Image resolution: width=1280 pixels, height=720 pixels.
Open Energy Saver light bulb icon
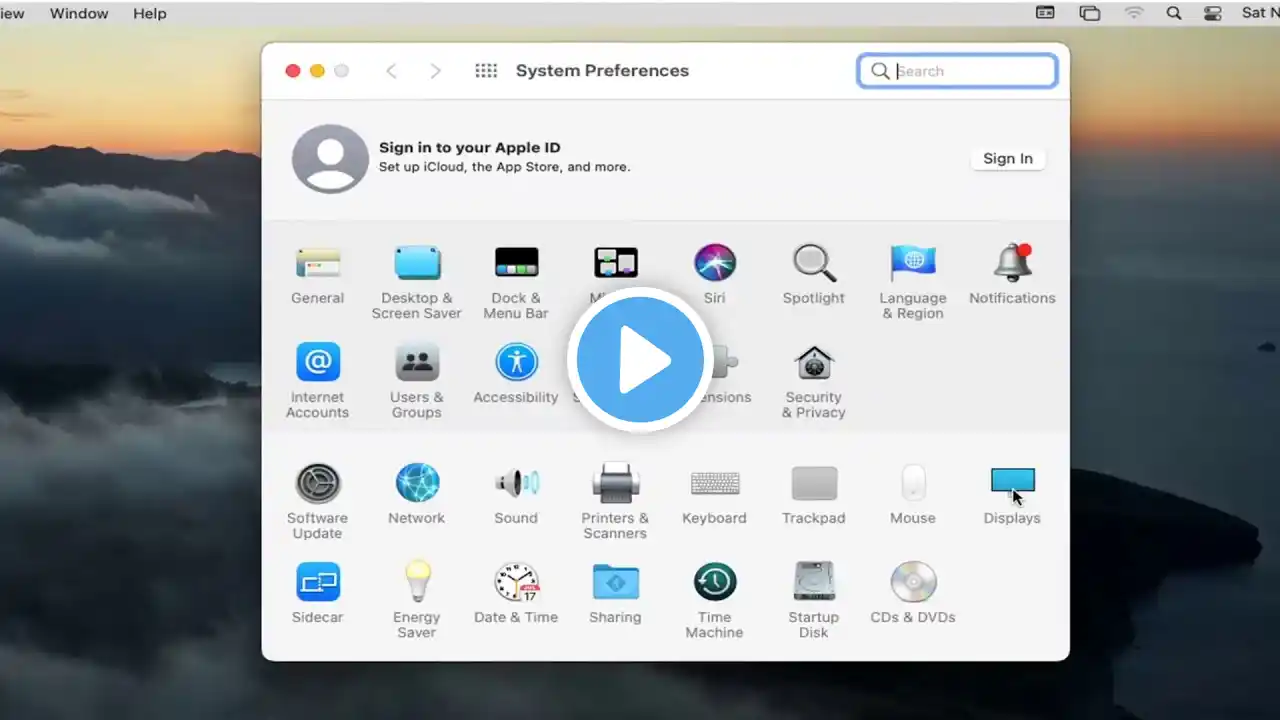pyautogui.click(x=417, y=582)
